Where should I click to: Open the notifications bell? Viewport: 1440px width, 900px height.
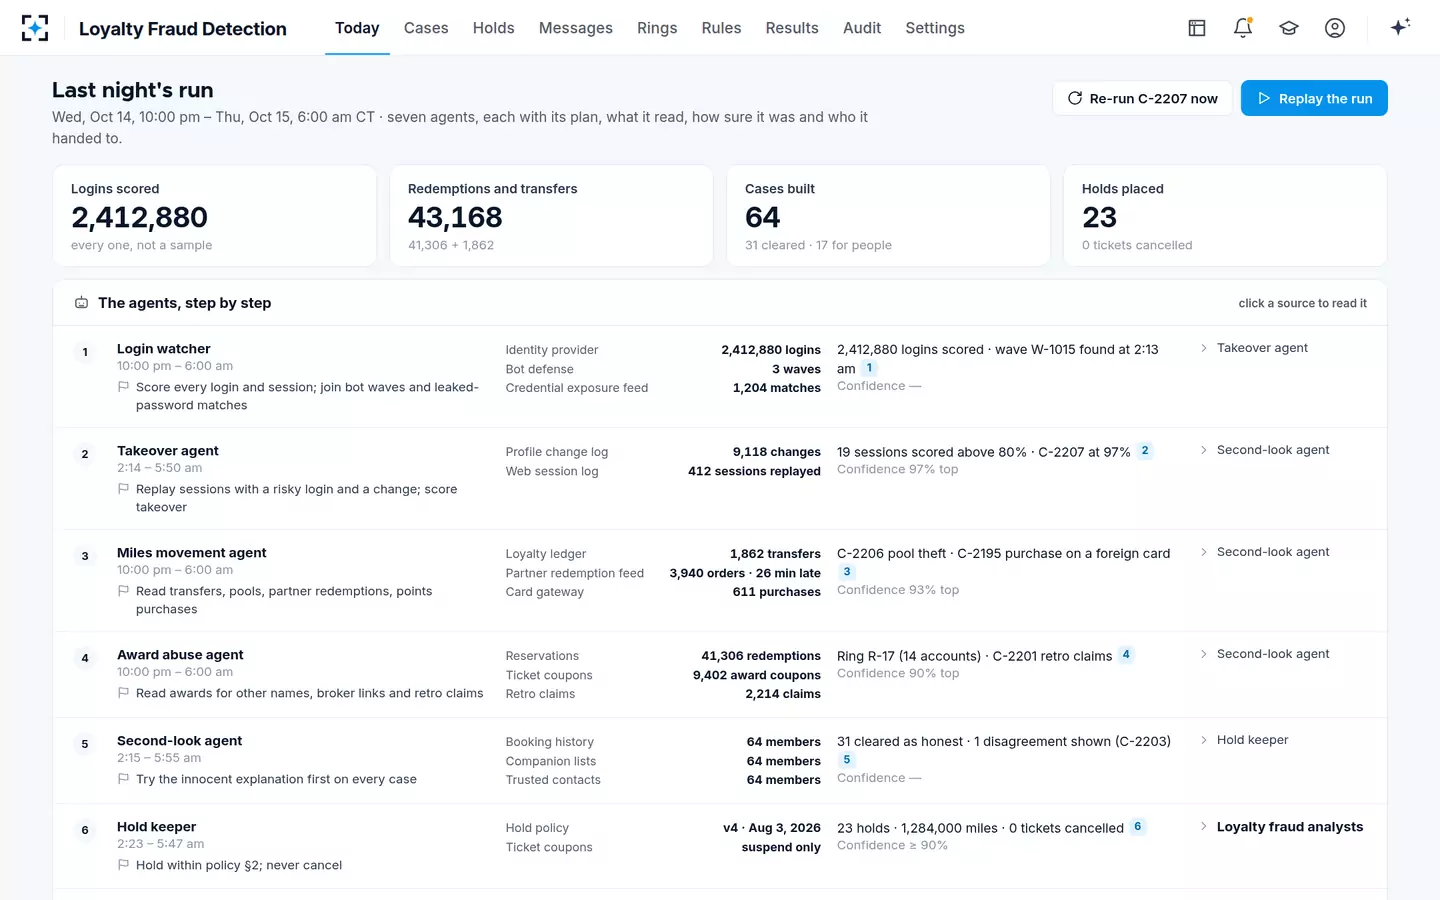tap(1243, 28)
